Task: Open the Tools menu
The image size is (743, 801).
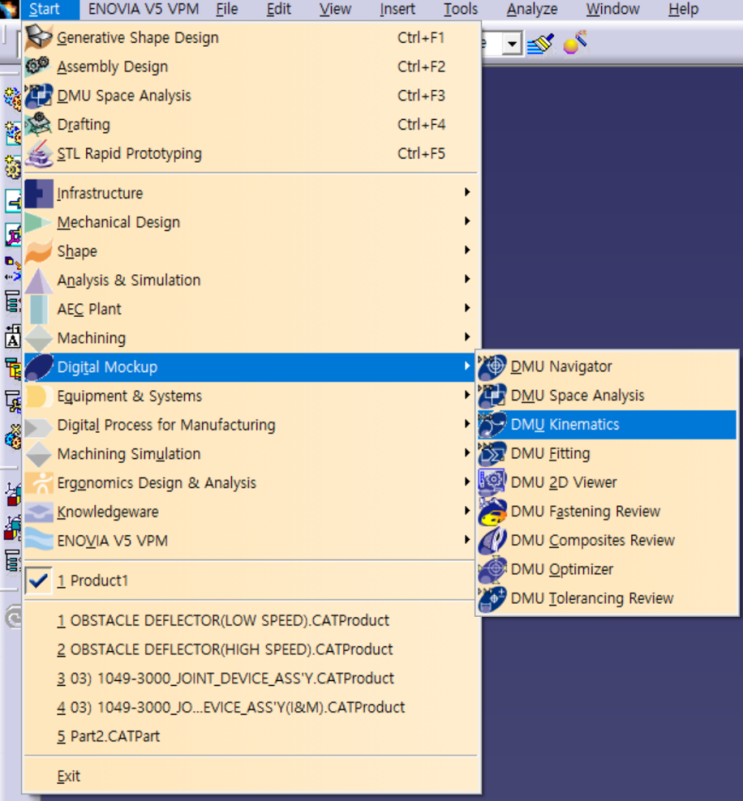Action: coord(460,9)
